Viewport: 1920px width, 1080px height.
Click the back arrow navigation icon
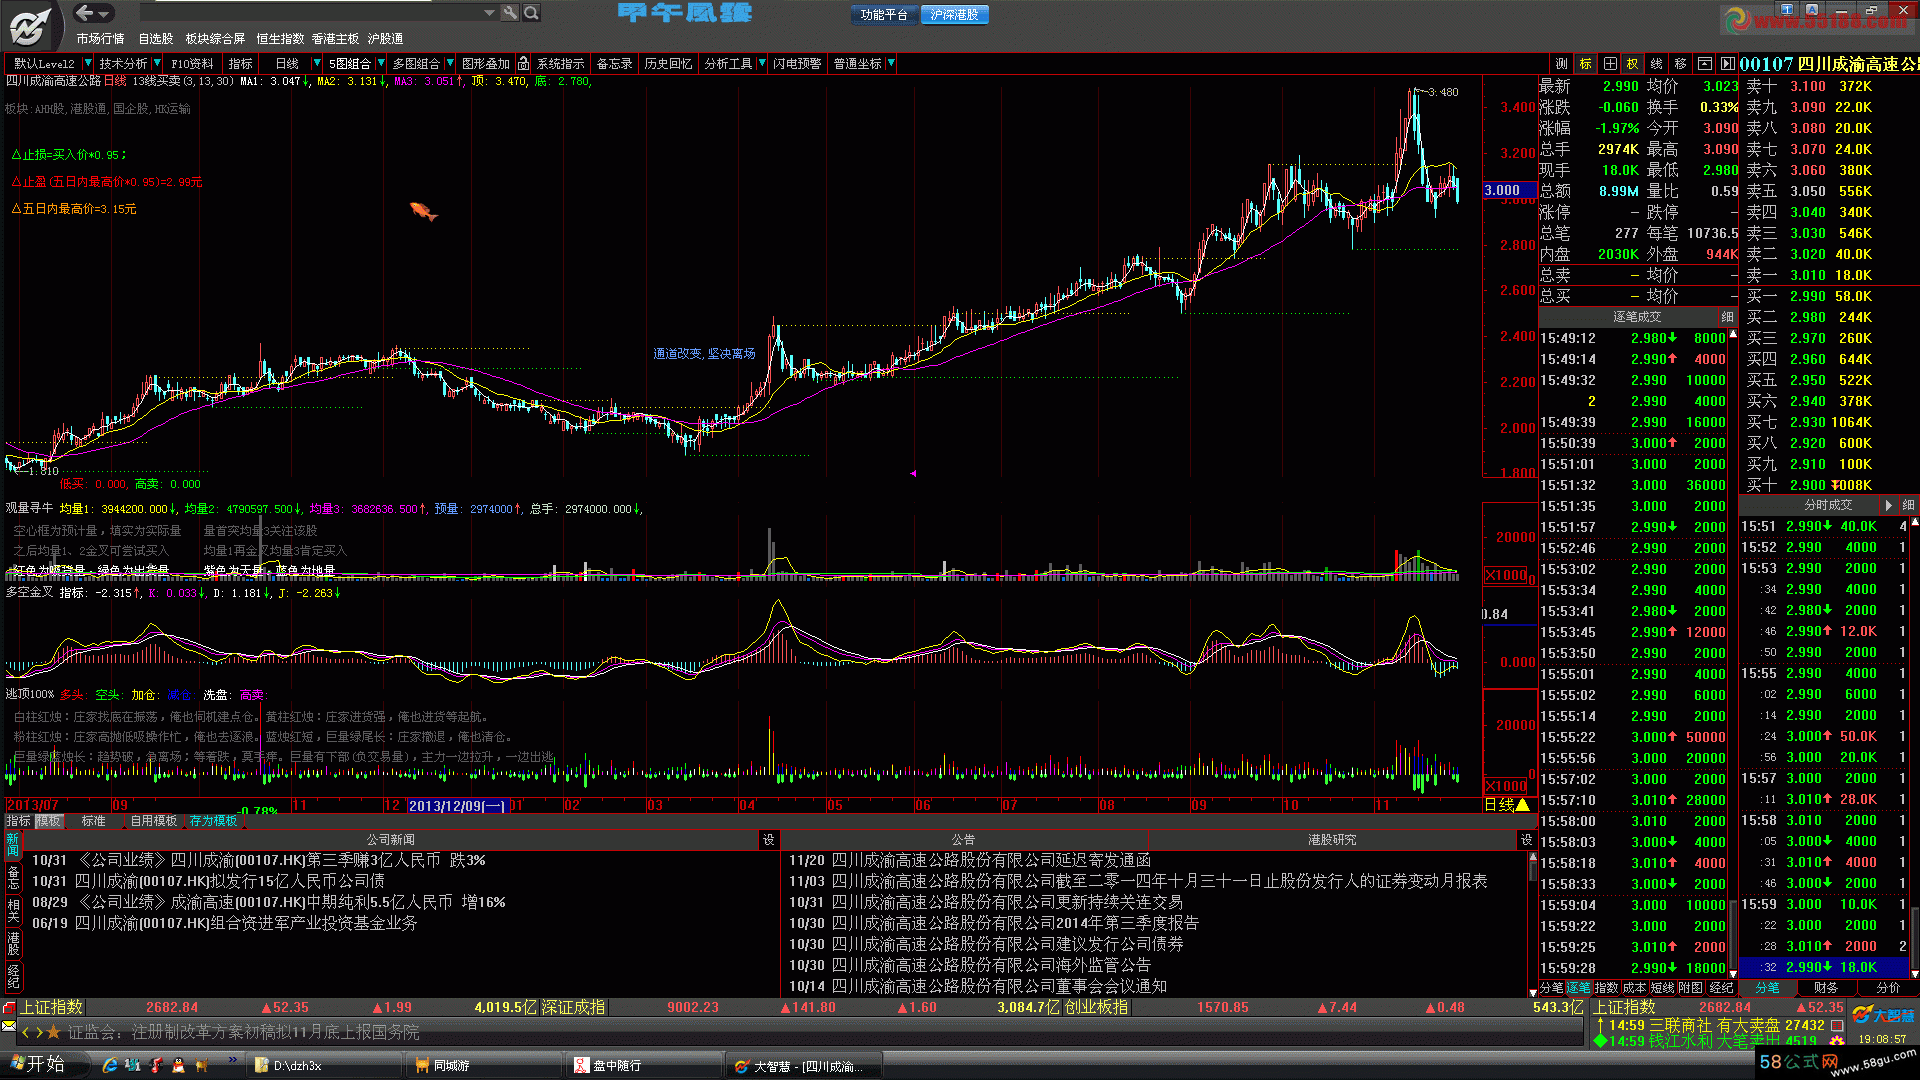85,13
